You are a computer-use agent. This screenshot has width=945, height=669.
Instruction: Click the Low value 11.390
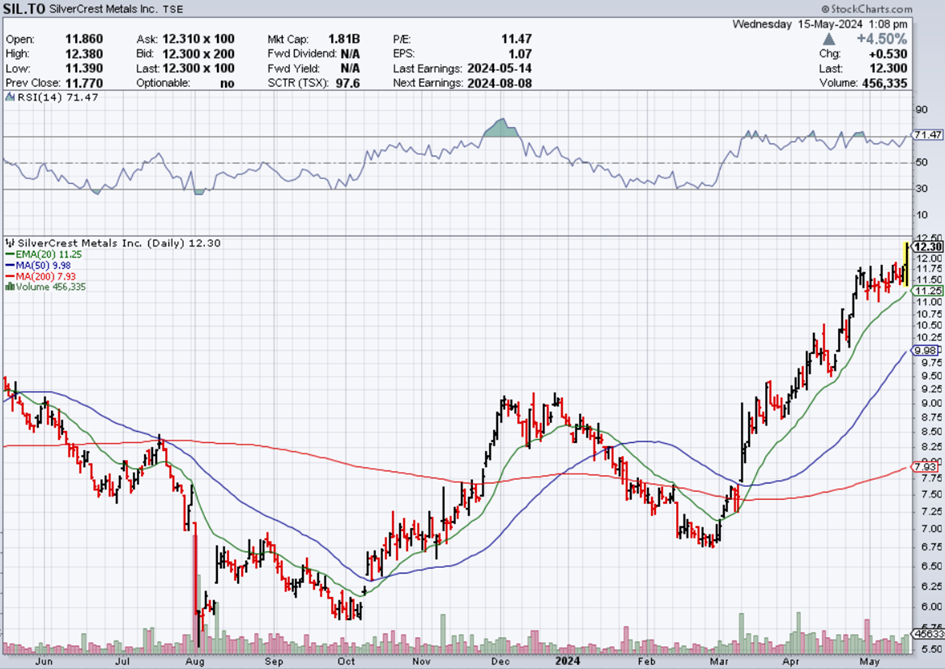(x=84, y=68)
